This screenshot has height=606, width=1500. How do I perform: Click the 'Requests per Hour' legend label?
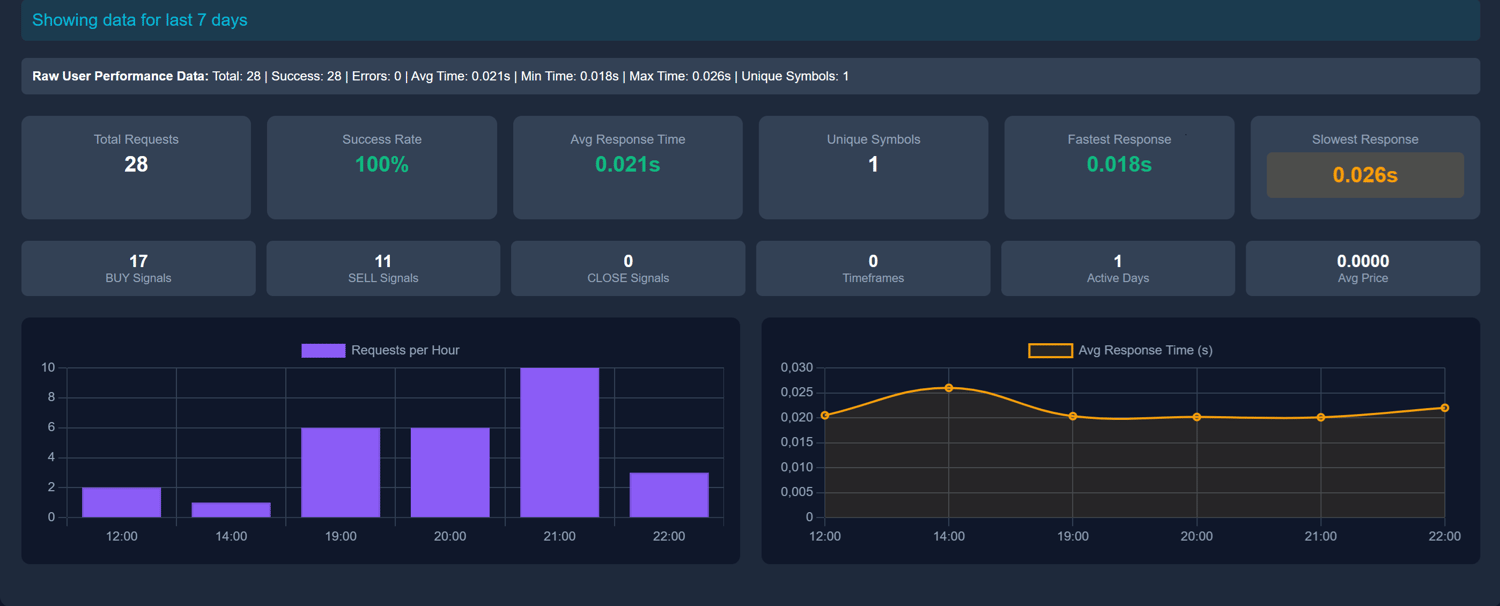(405, 350)
